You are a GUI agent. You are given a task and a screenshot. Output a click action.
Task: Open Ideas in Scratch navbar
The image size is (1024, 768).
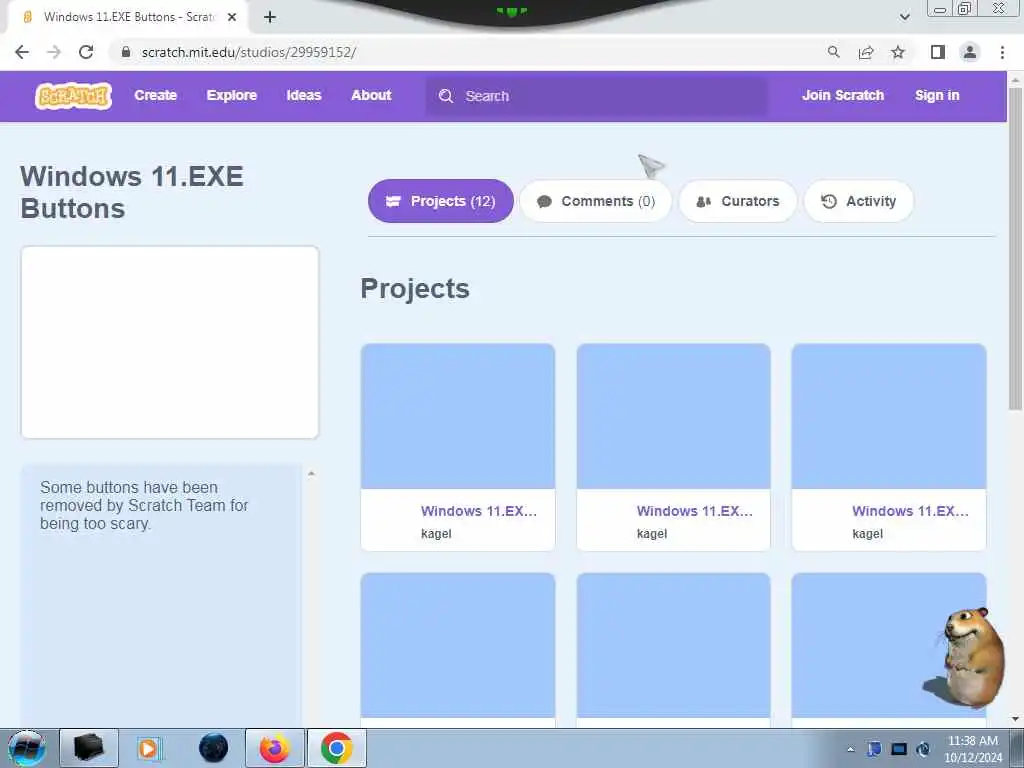[x=304, y=95]
